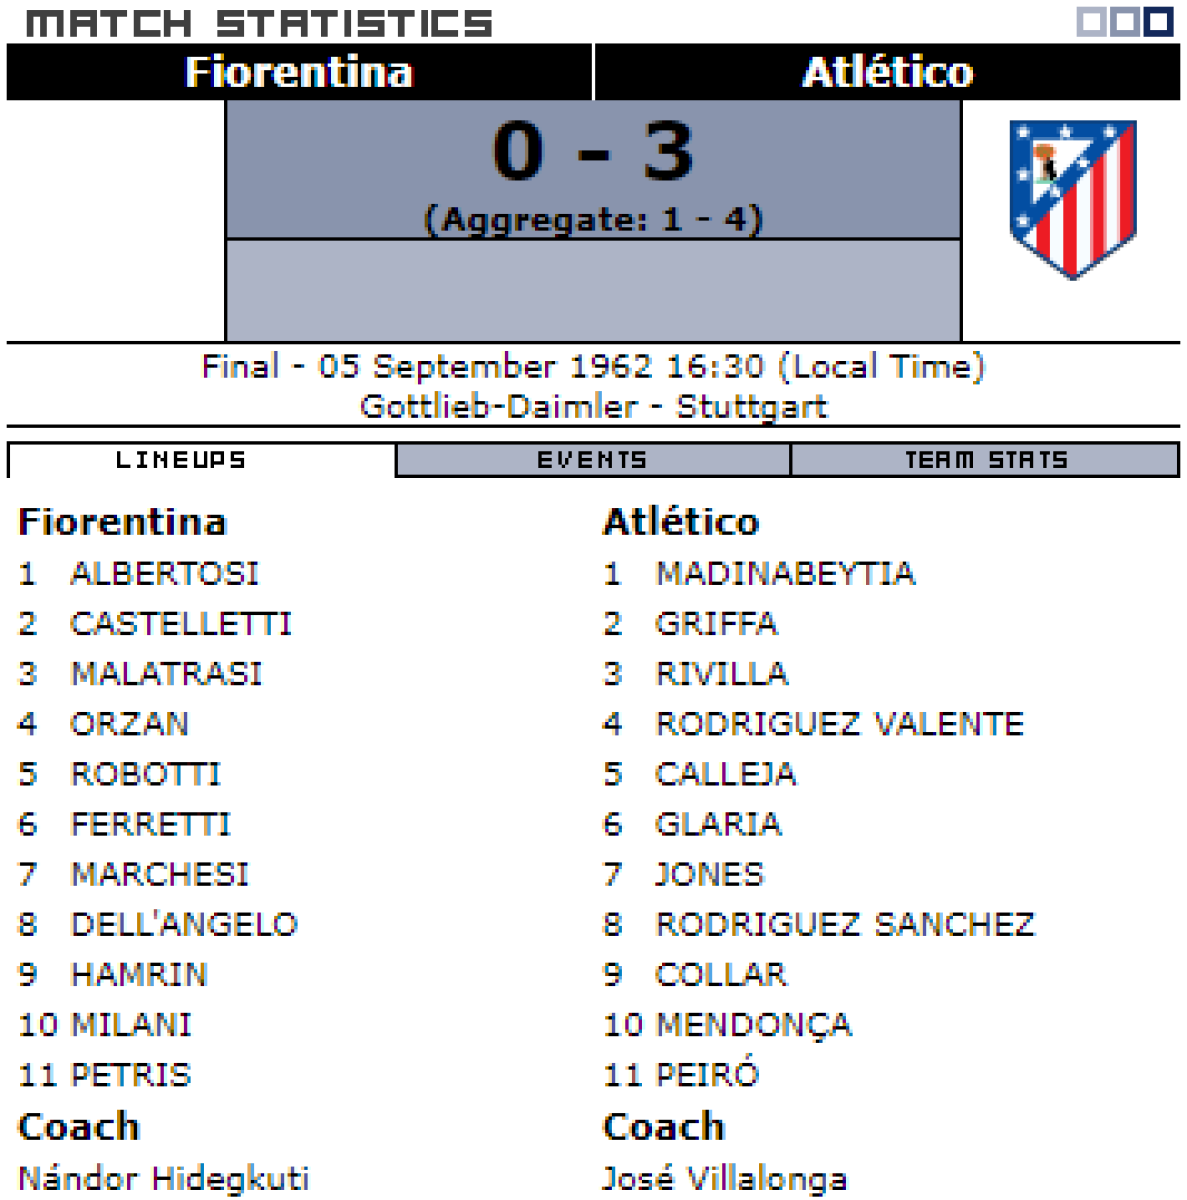
Task: Click coach José Villalonga
Action: 724,1178
